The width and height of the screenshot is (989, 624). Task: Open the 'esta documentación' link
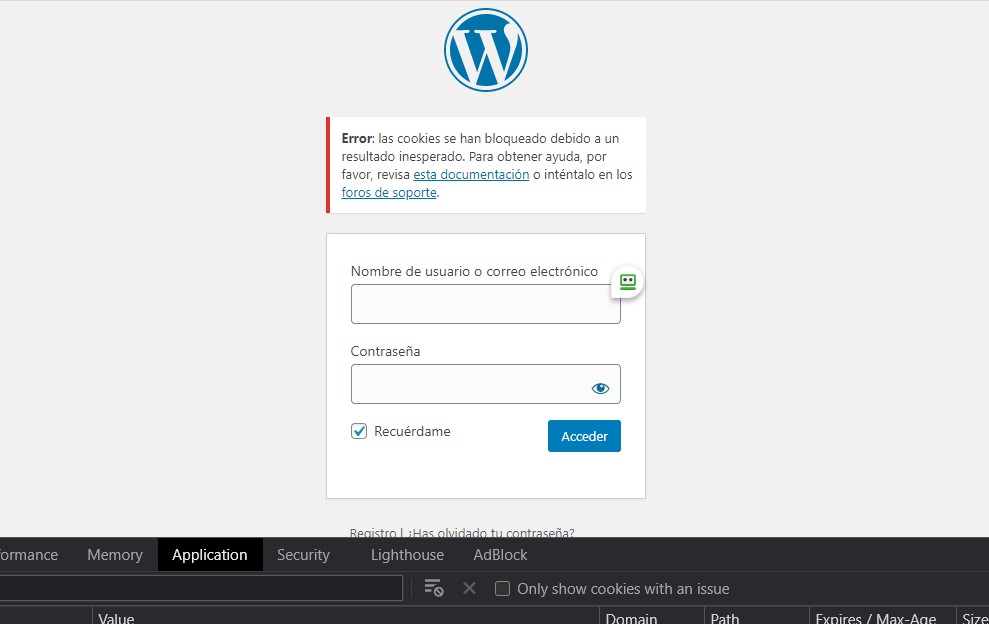471,174
